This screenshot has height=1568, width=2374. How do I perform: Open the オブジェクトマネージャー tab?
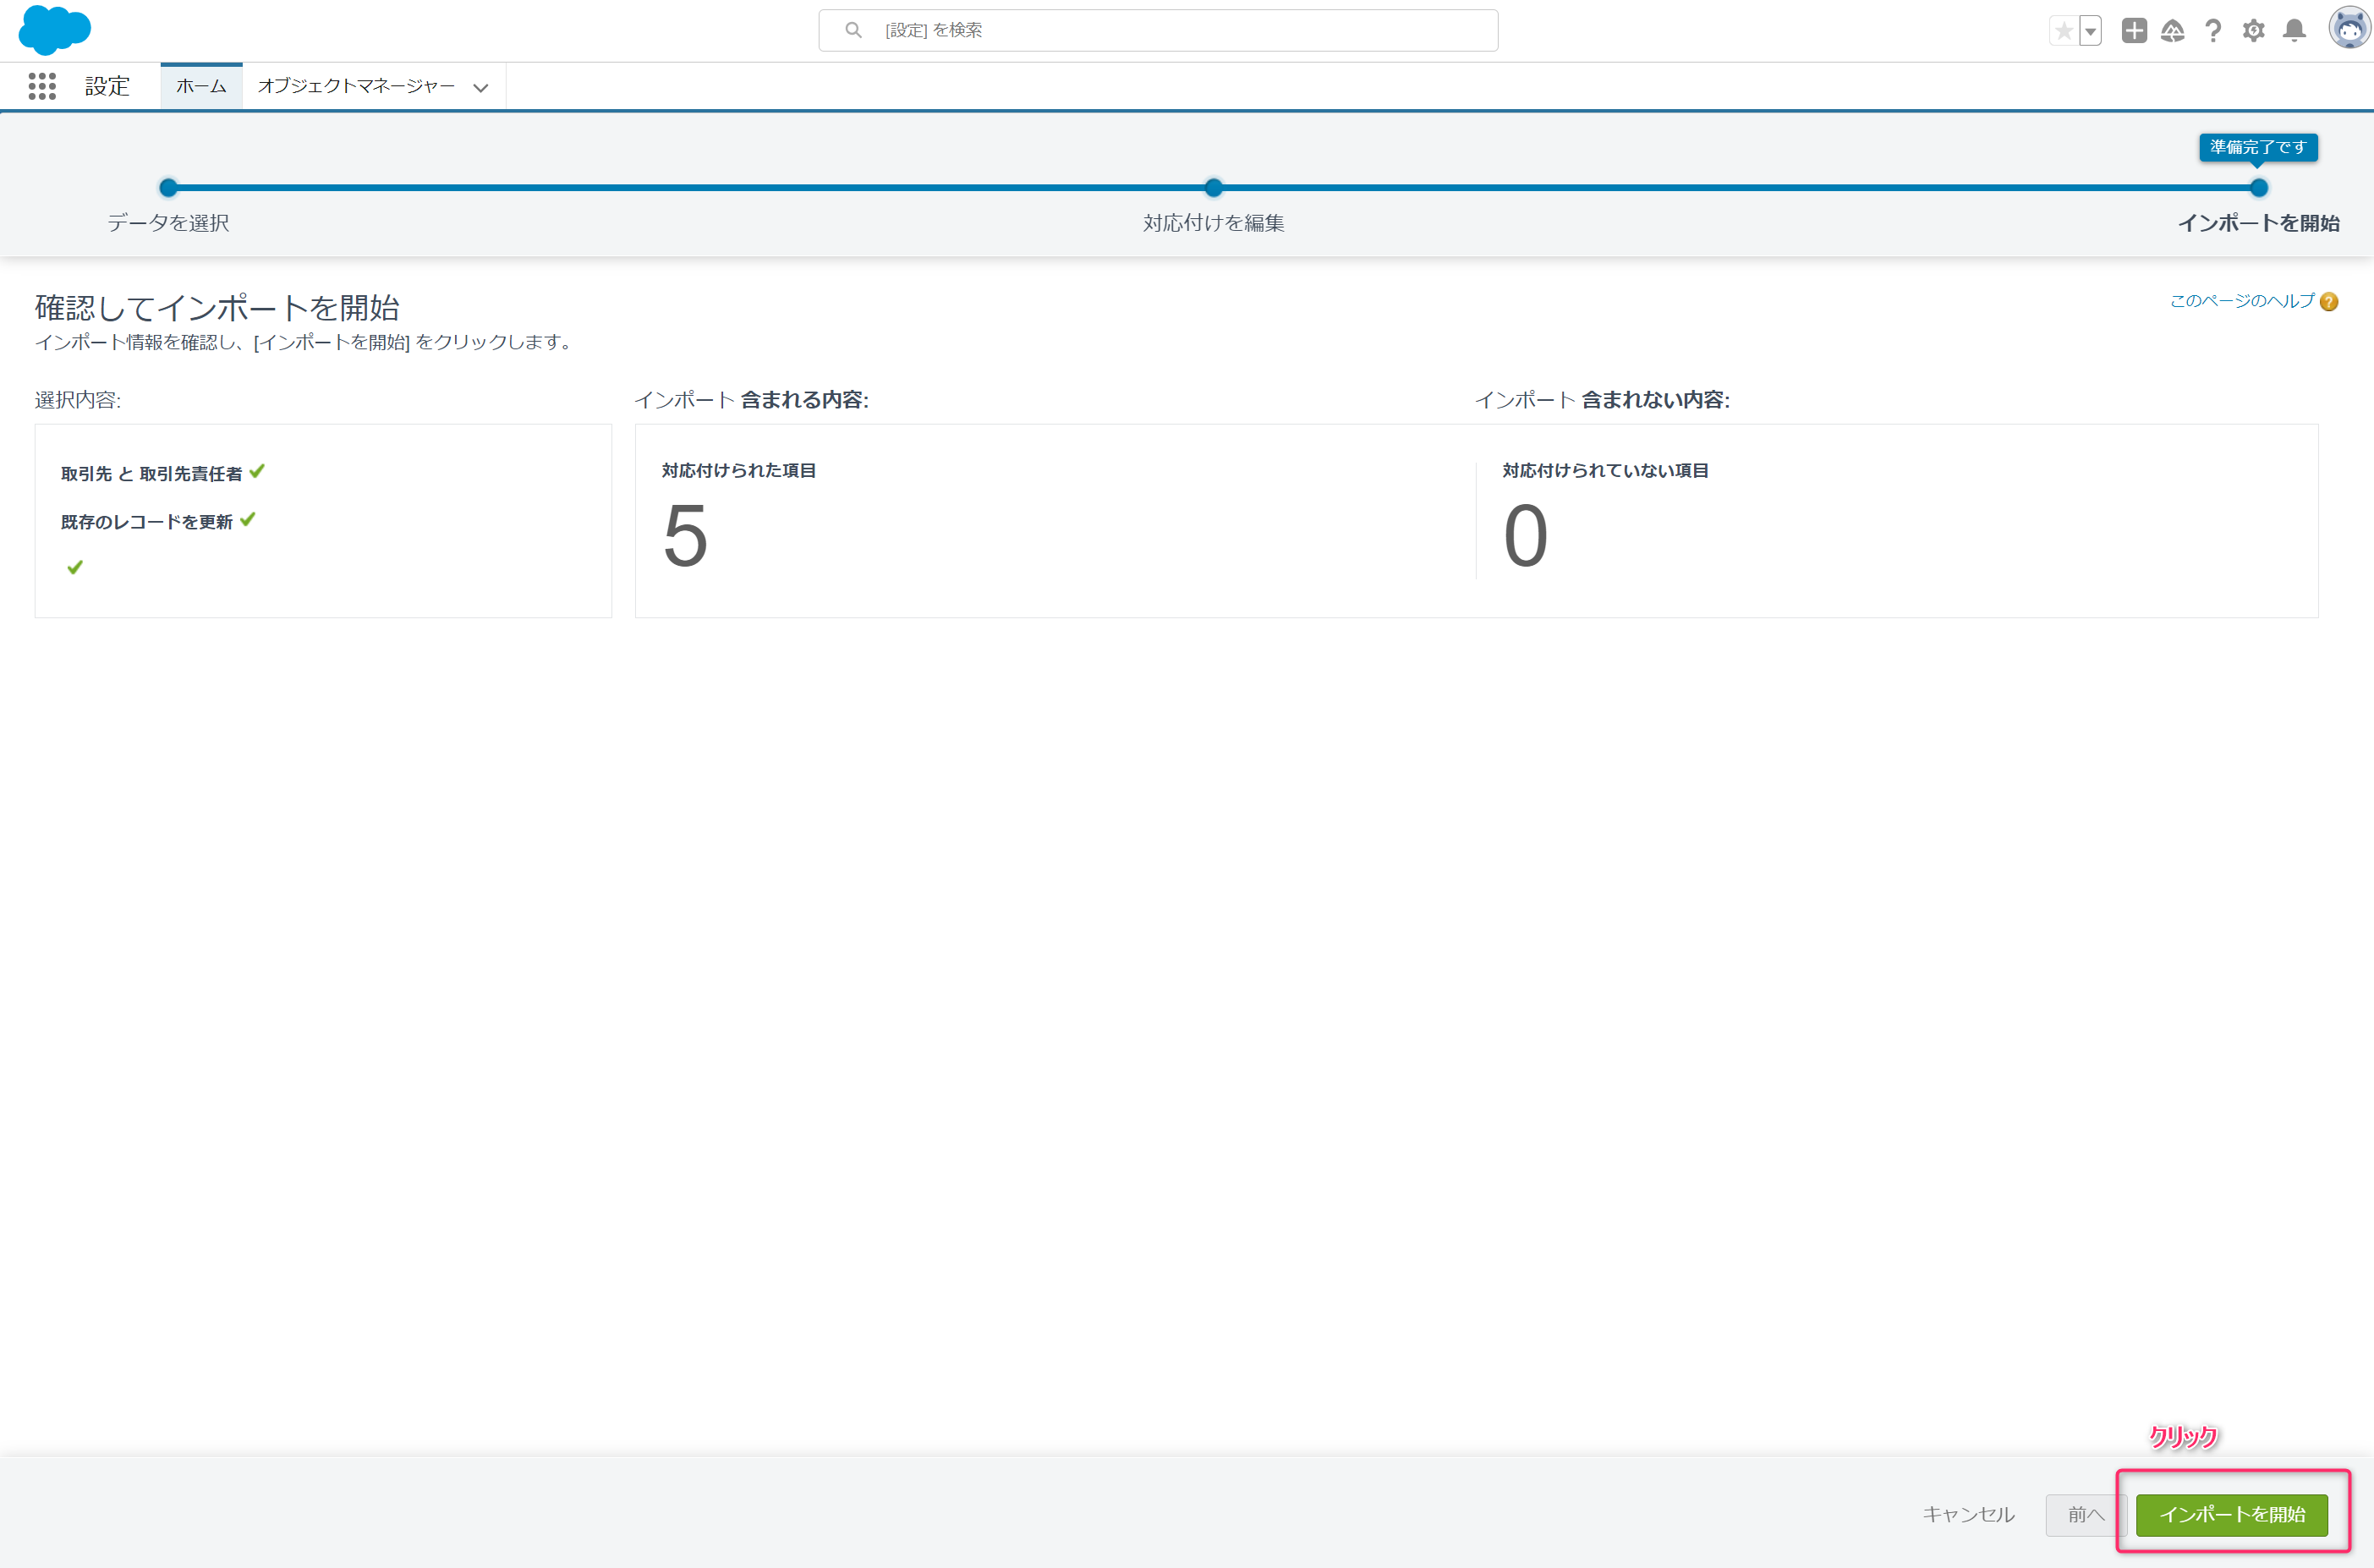click(x=356, y=86)
